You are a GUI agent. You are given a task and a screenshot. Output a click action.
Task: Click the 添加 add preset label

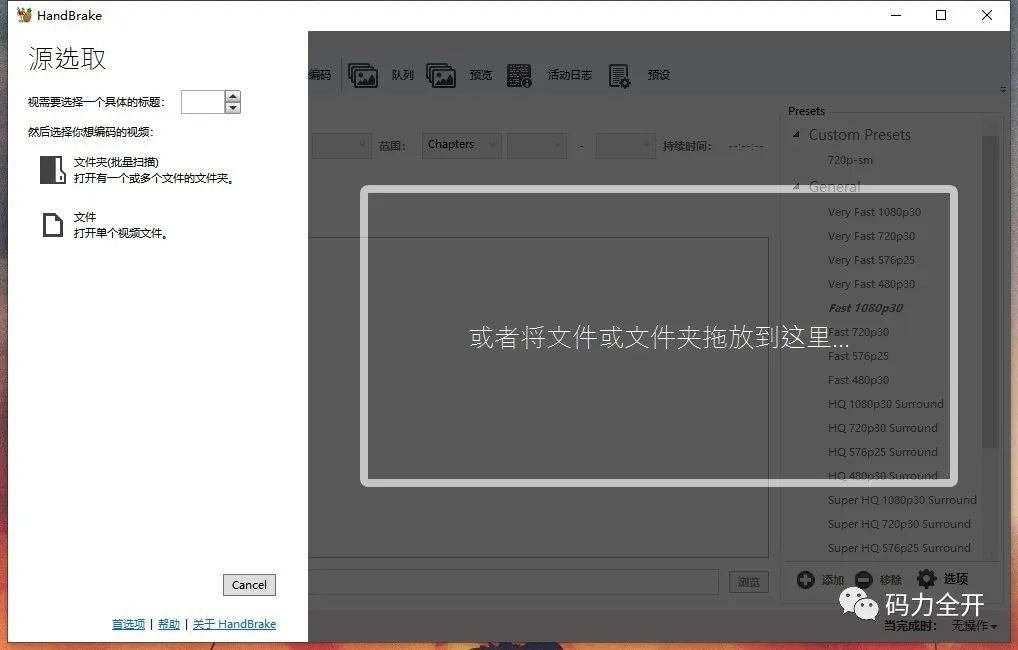[x=833, y=580]
